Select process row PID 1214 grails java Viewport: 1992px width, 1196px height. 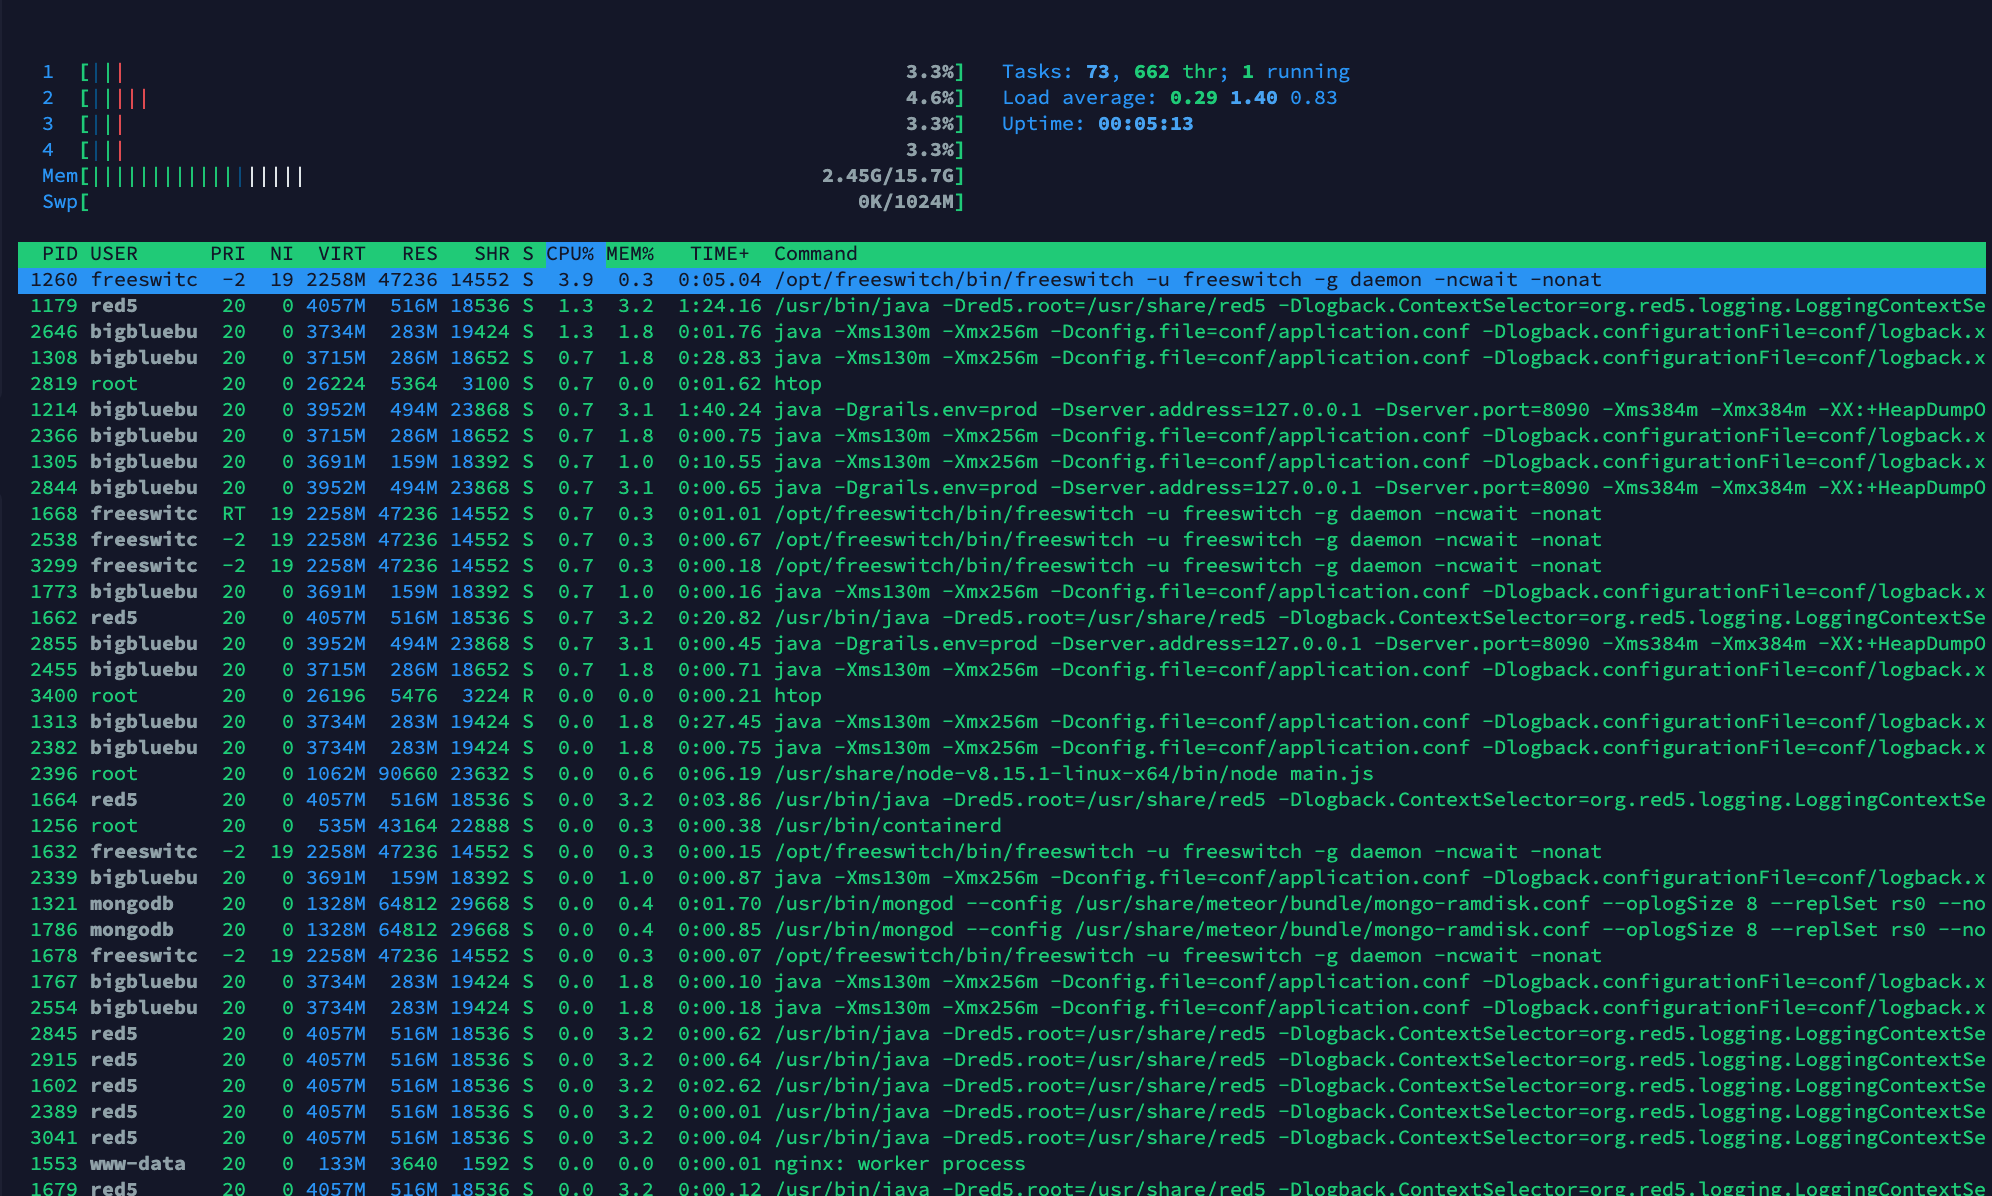1002,410
